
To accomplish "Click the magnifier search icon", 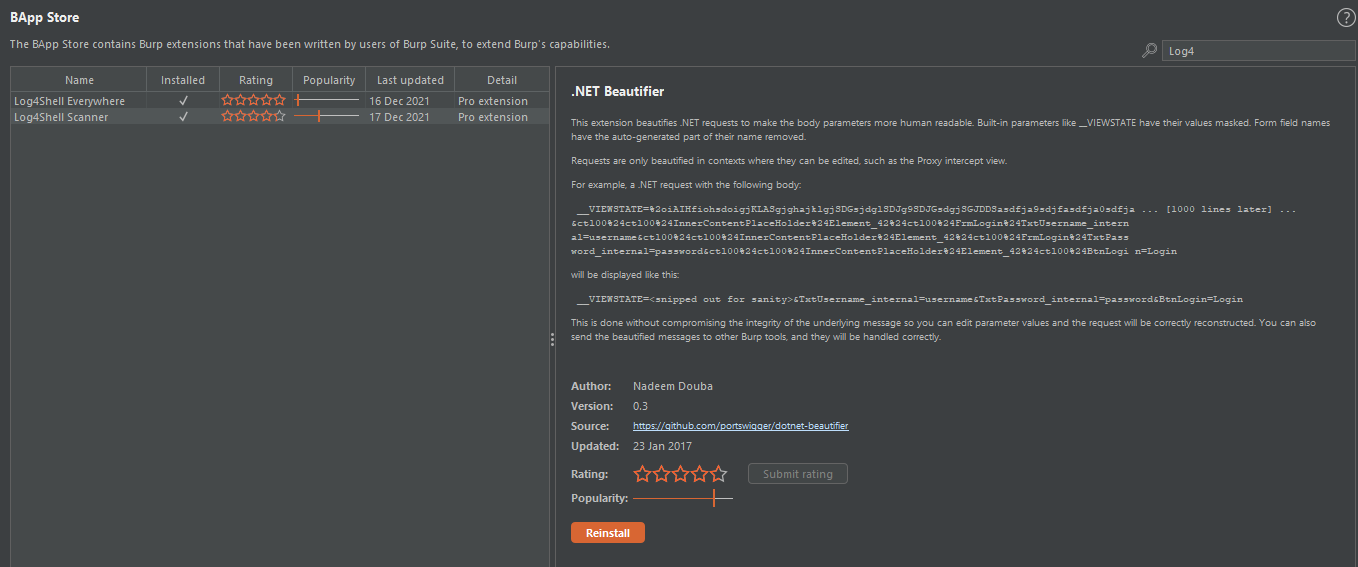I will [x=1149, y=51].
